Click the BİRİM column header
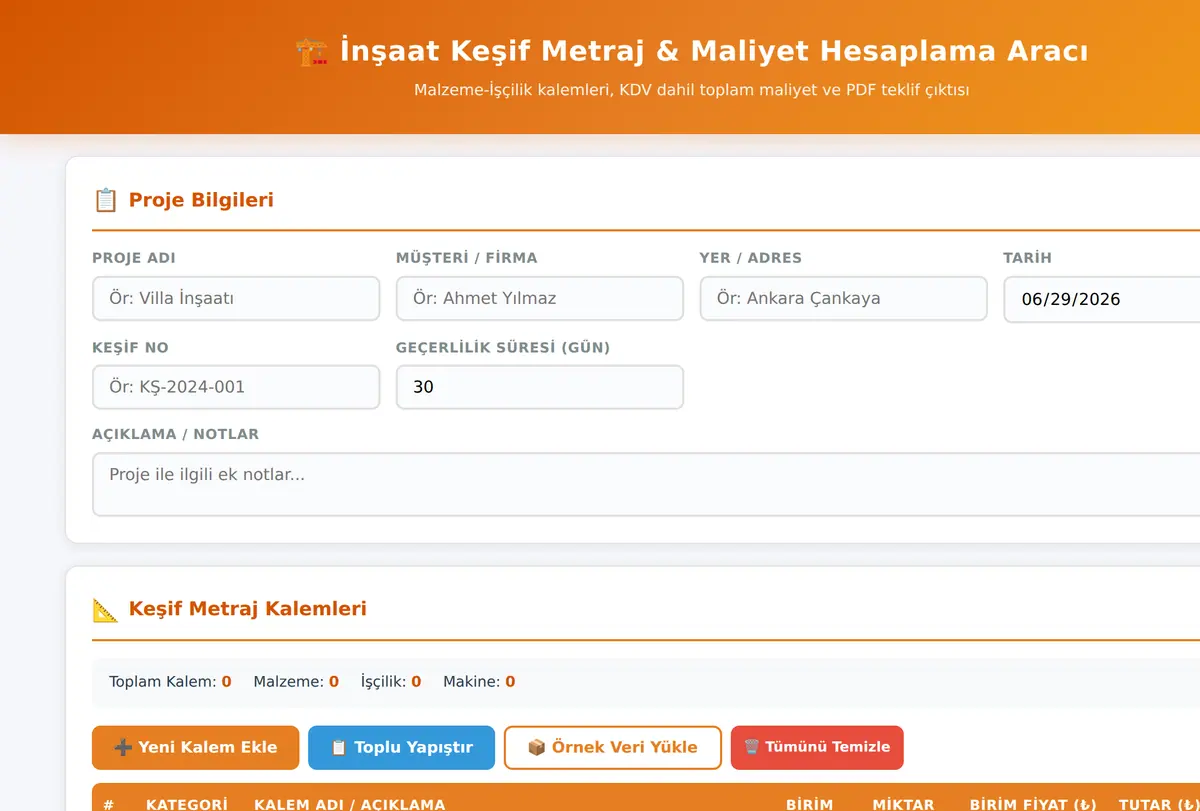The image size is (1200, 811). [x=810, y=804]
